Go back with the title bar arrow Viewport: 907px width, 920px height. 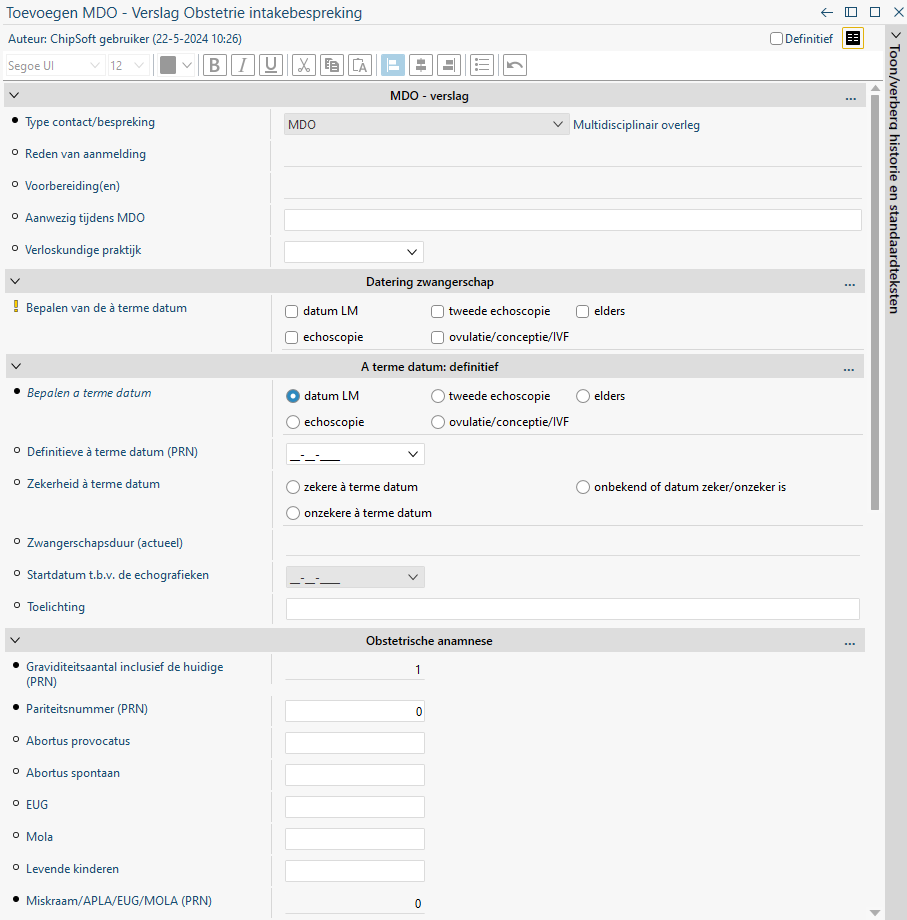[827, 13]
